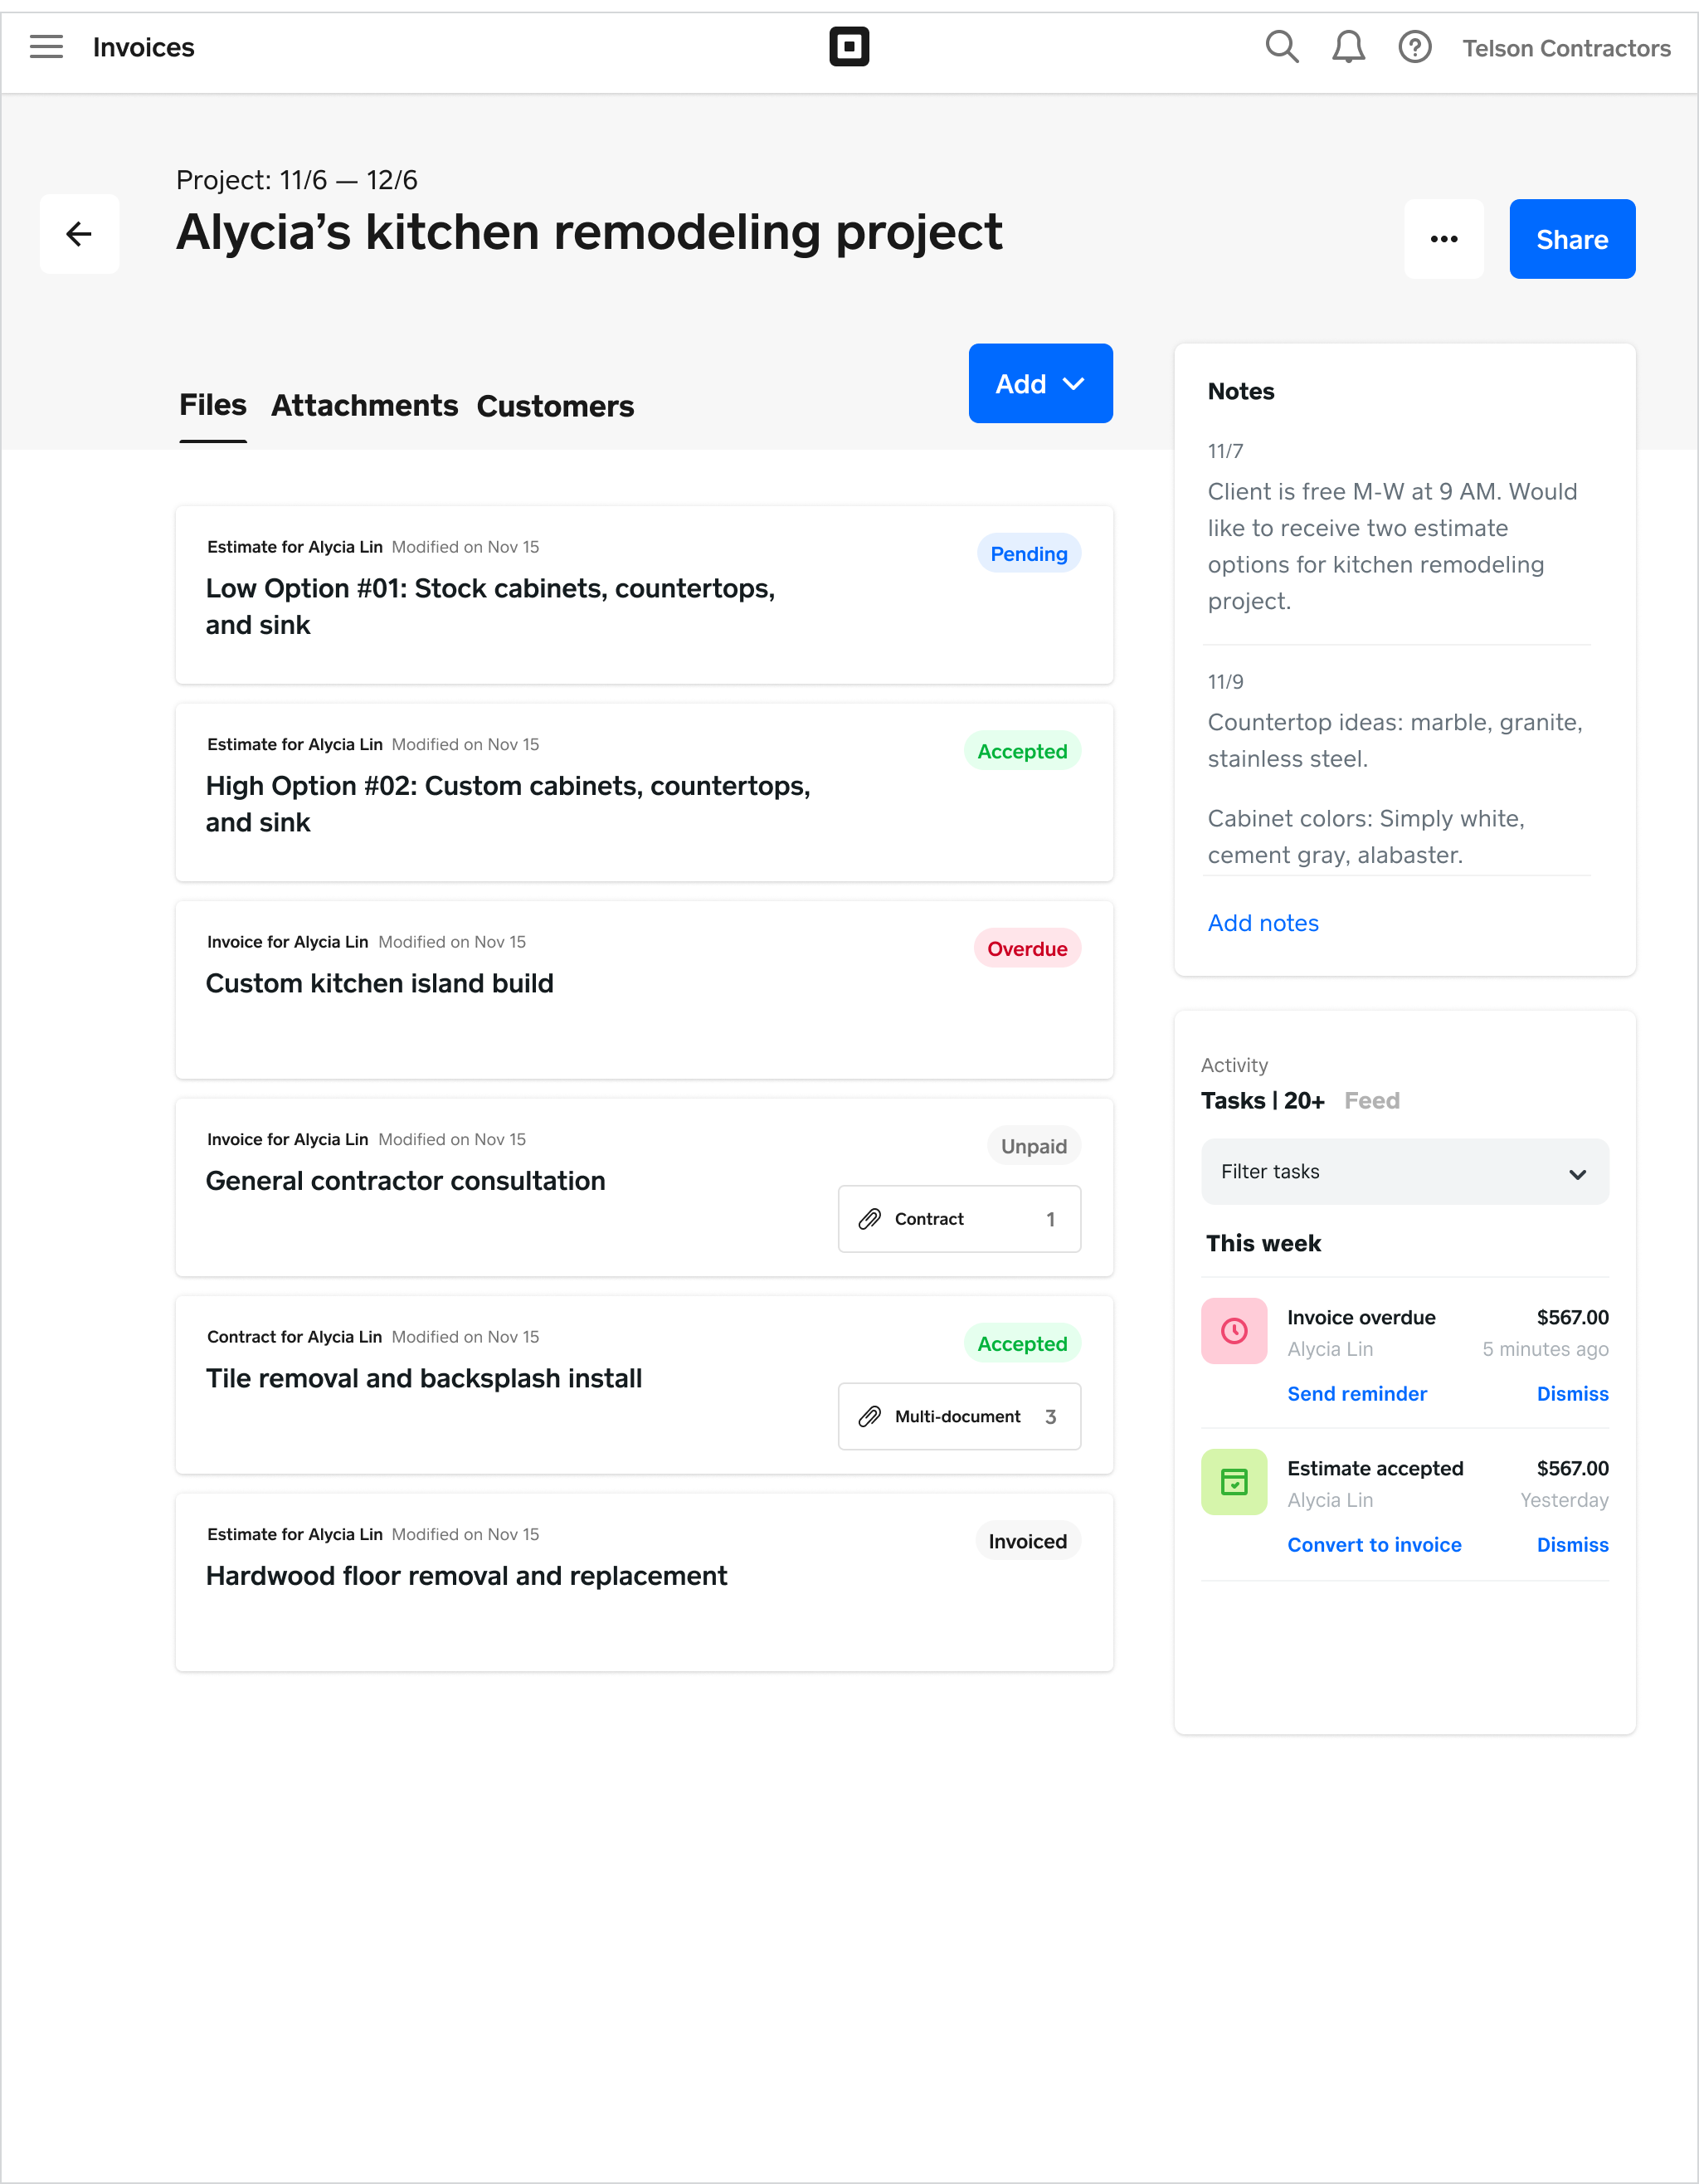Click the green estimate accepted icon
The width and height of the screenshot is (1699, 2184).
[1234, 1482]
